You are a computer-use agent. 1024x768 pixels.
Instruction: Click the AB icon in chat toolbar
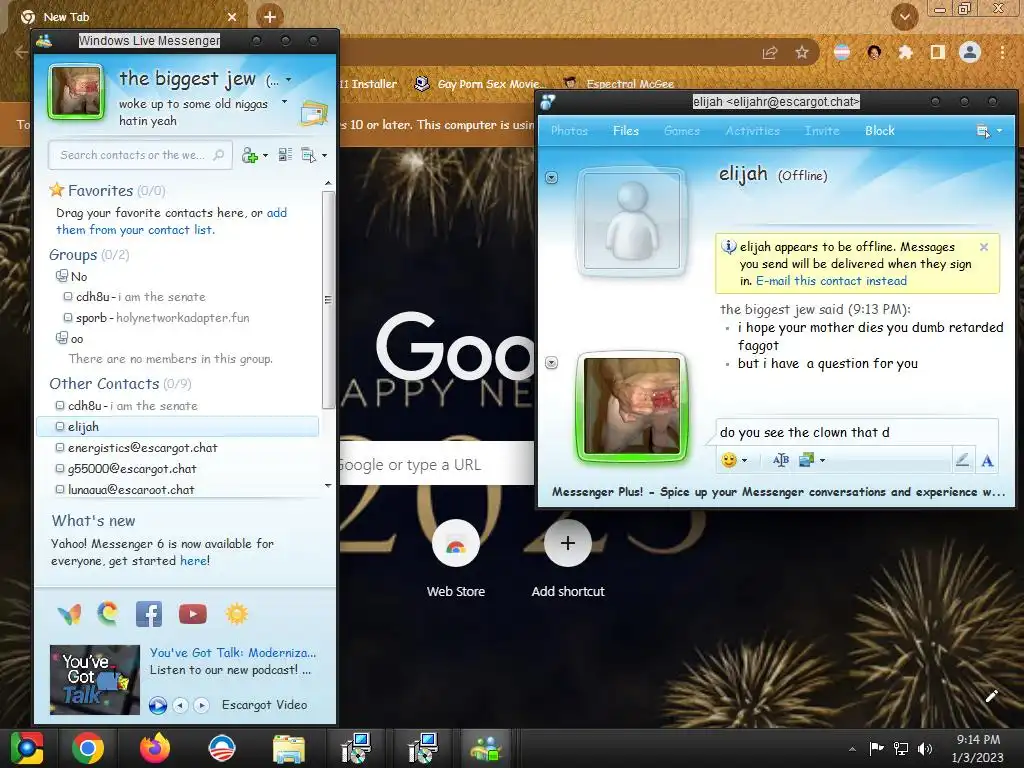[780, 460]
